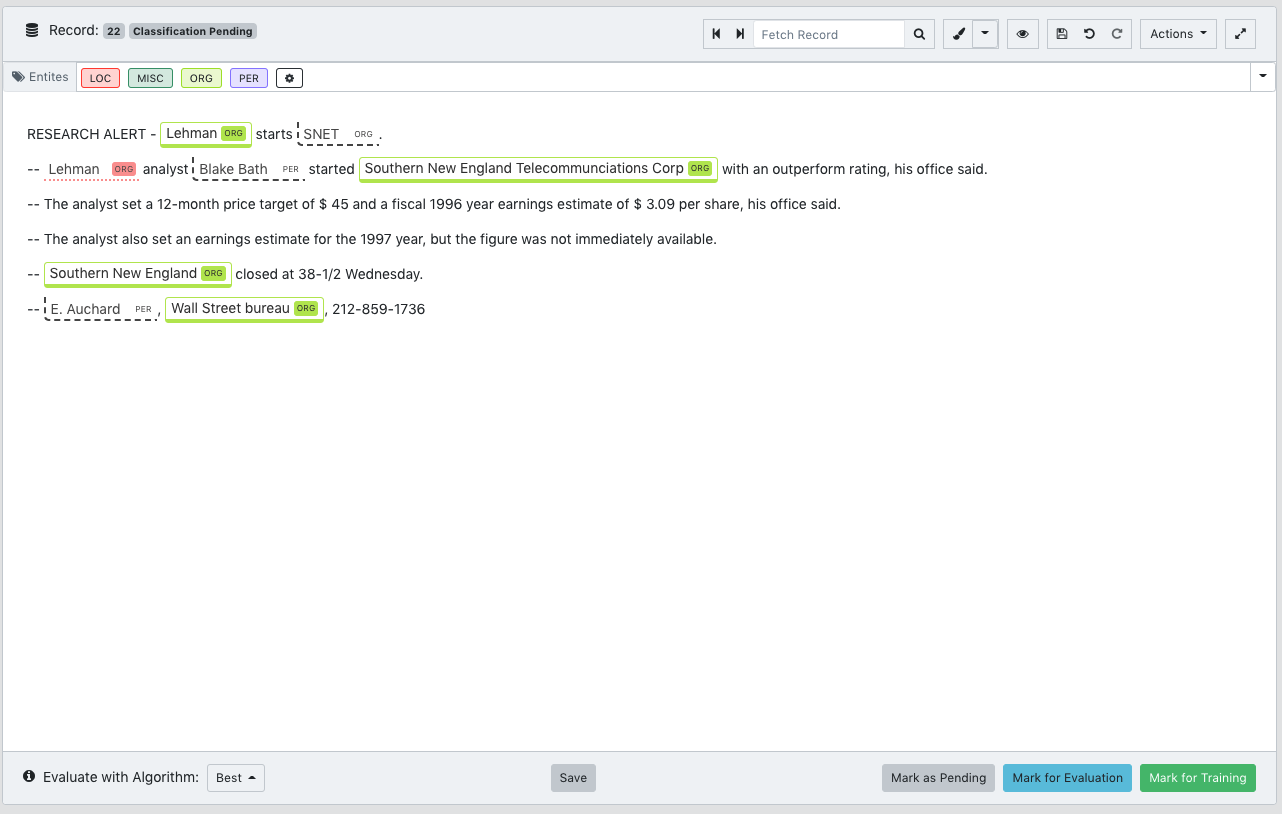Select the PER entity label
1282x814 pixels.
(x=249, y=78)
